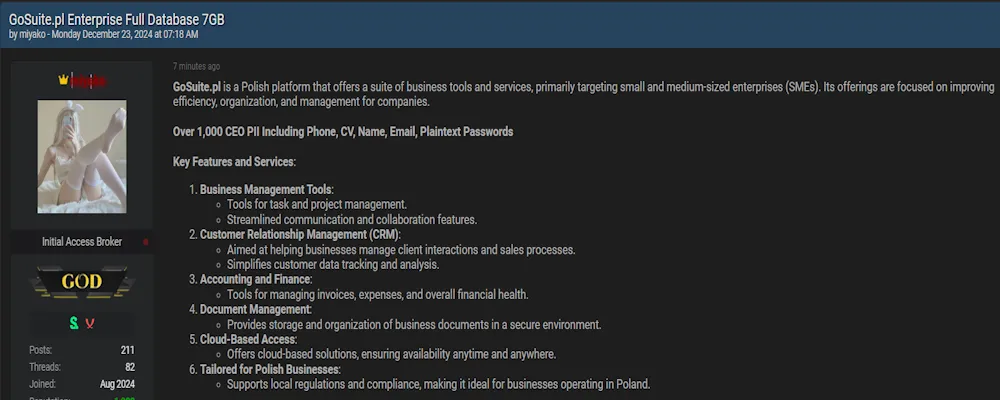Click the red V badge icon
The height and width of the screenshot is (400, 1000).
tap(90, 323)
